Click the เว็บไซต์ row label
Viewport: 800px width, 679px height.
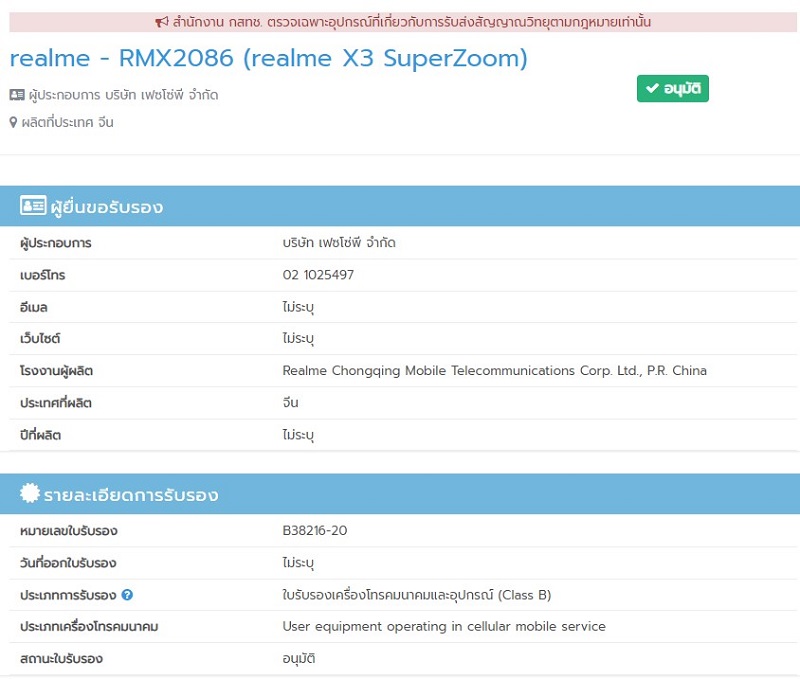[40, 338]
